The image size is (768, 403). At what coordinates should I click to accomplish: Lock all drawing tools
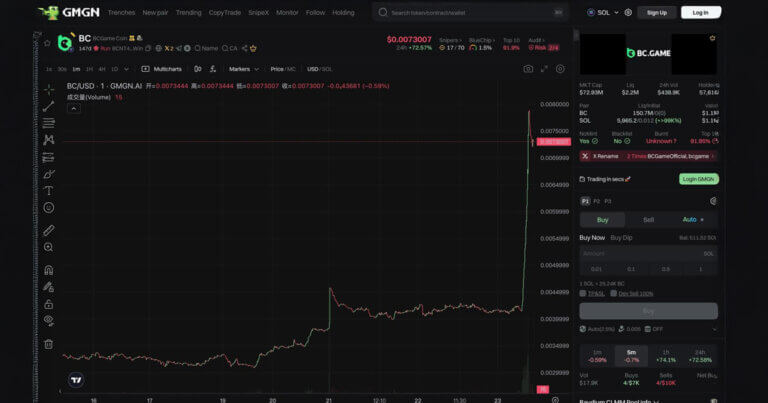48,304
